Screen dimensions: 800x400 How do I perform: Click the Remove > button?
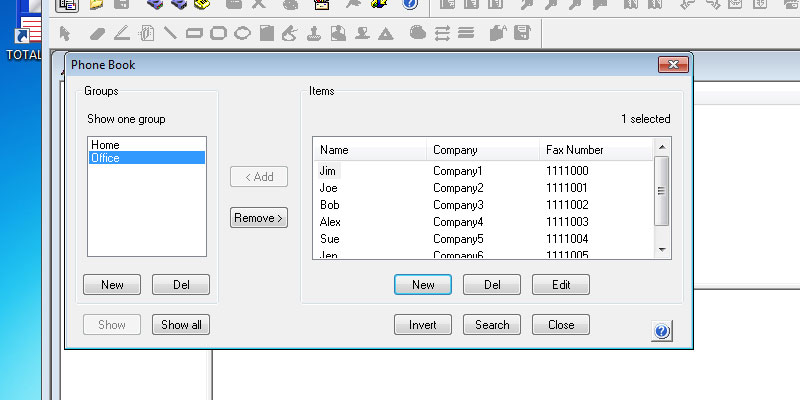coord(259,217)
